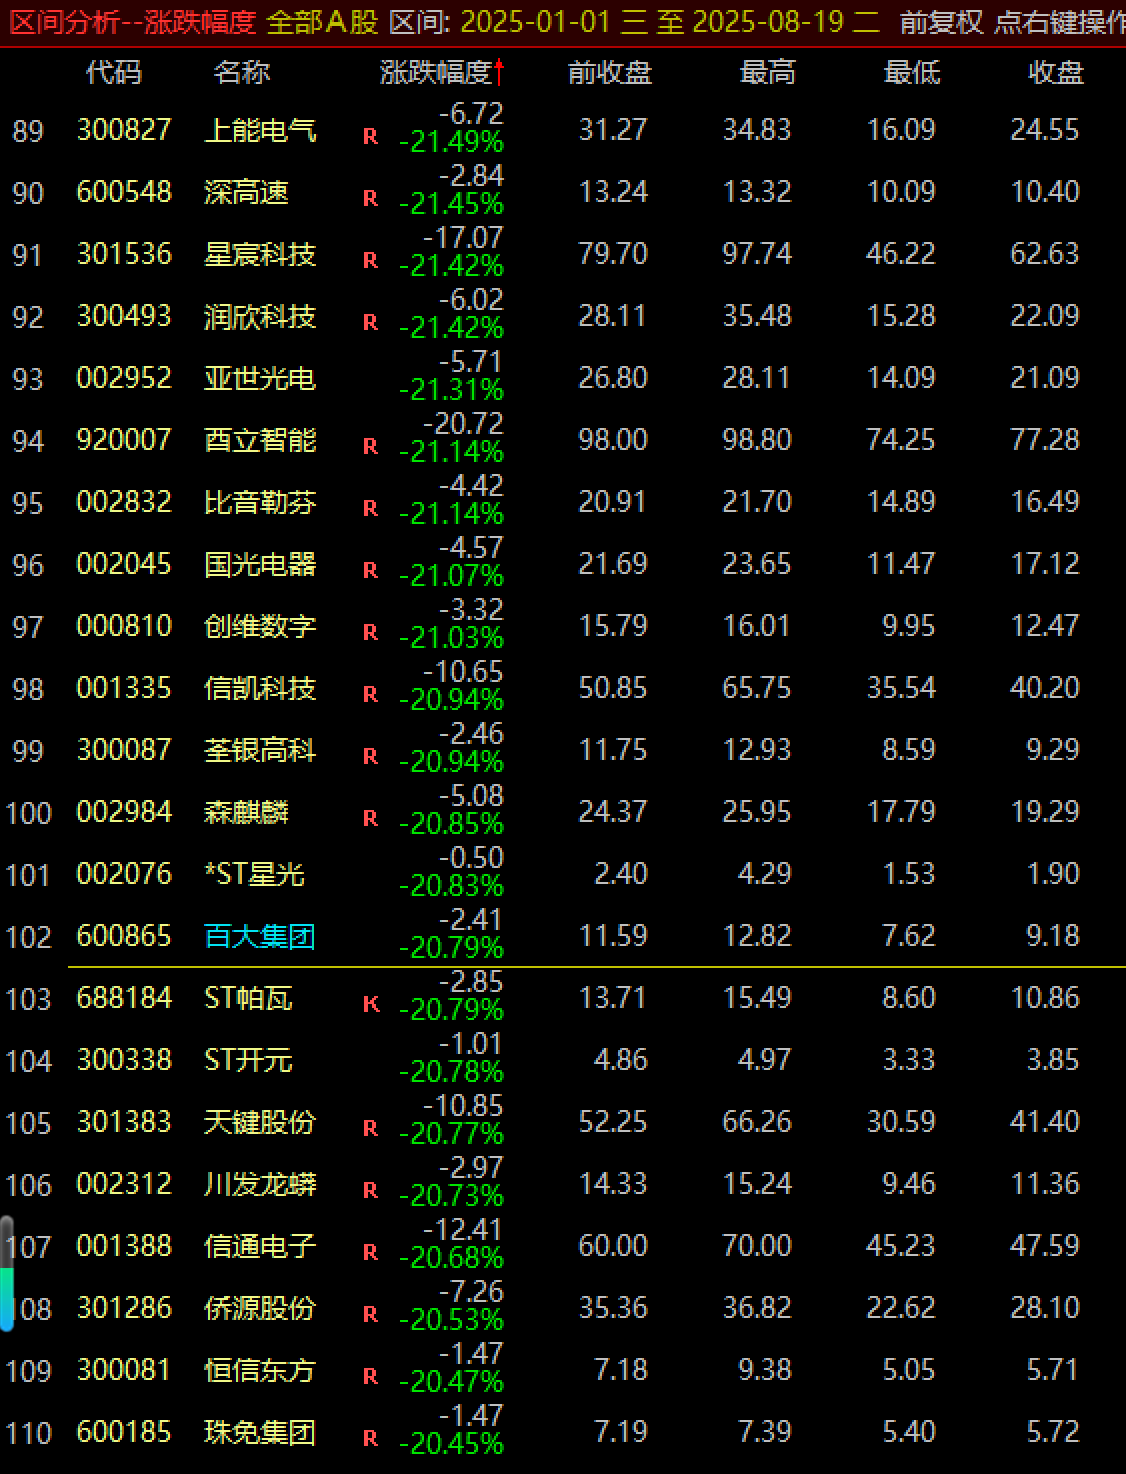Click the R marker on the 星宸科技 row

[371, 260]
